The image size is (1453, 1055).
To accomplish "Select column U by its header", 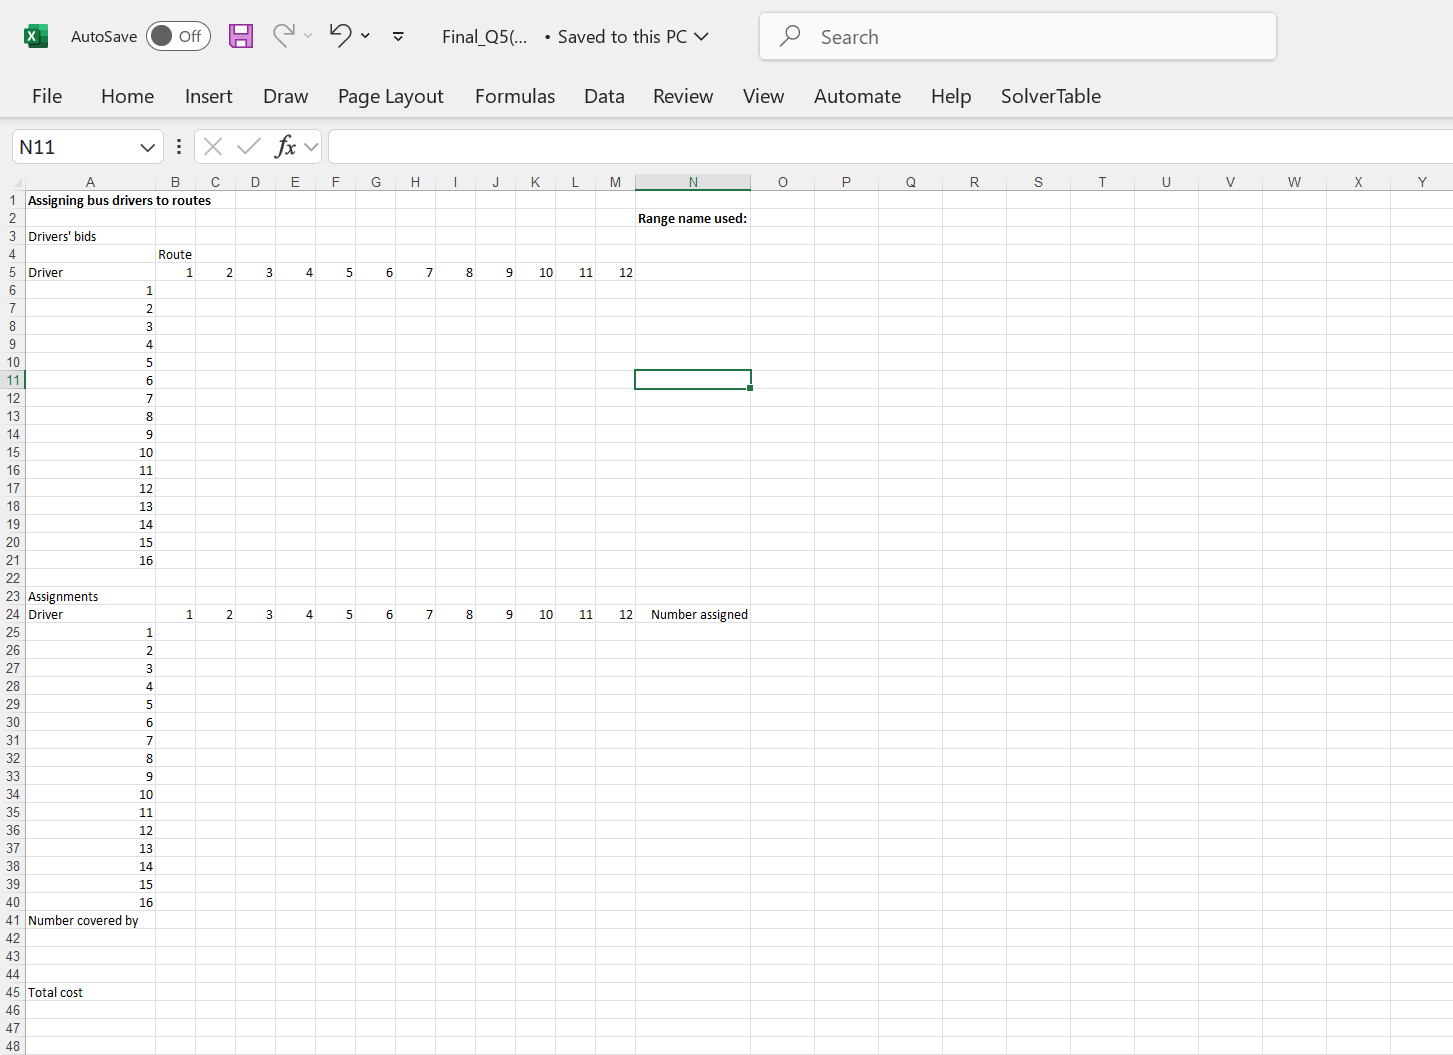I will 1167,182.
